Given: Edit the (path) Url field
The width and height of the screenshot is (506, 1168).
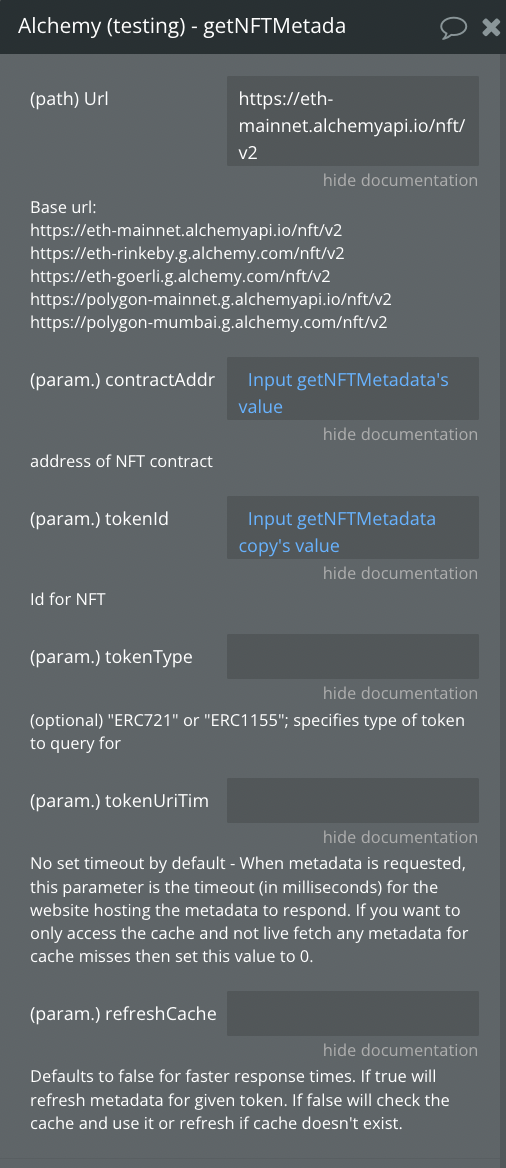Looking at the screenshot, I should (x=352, y=121).
